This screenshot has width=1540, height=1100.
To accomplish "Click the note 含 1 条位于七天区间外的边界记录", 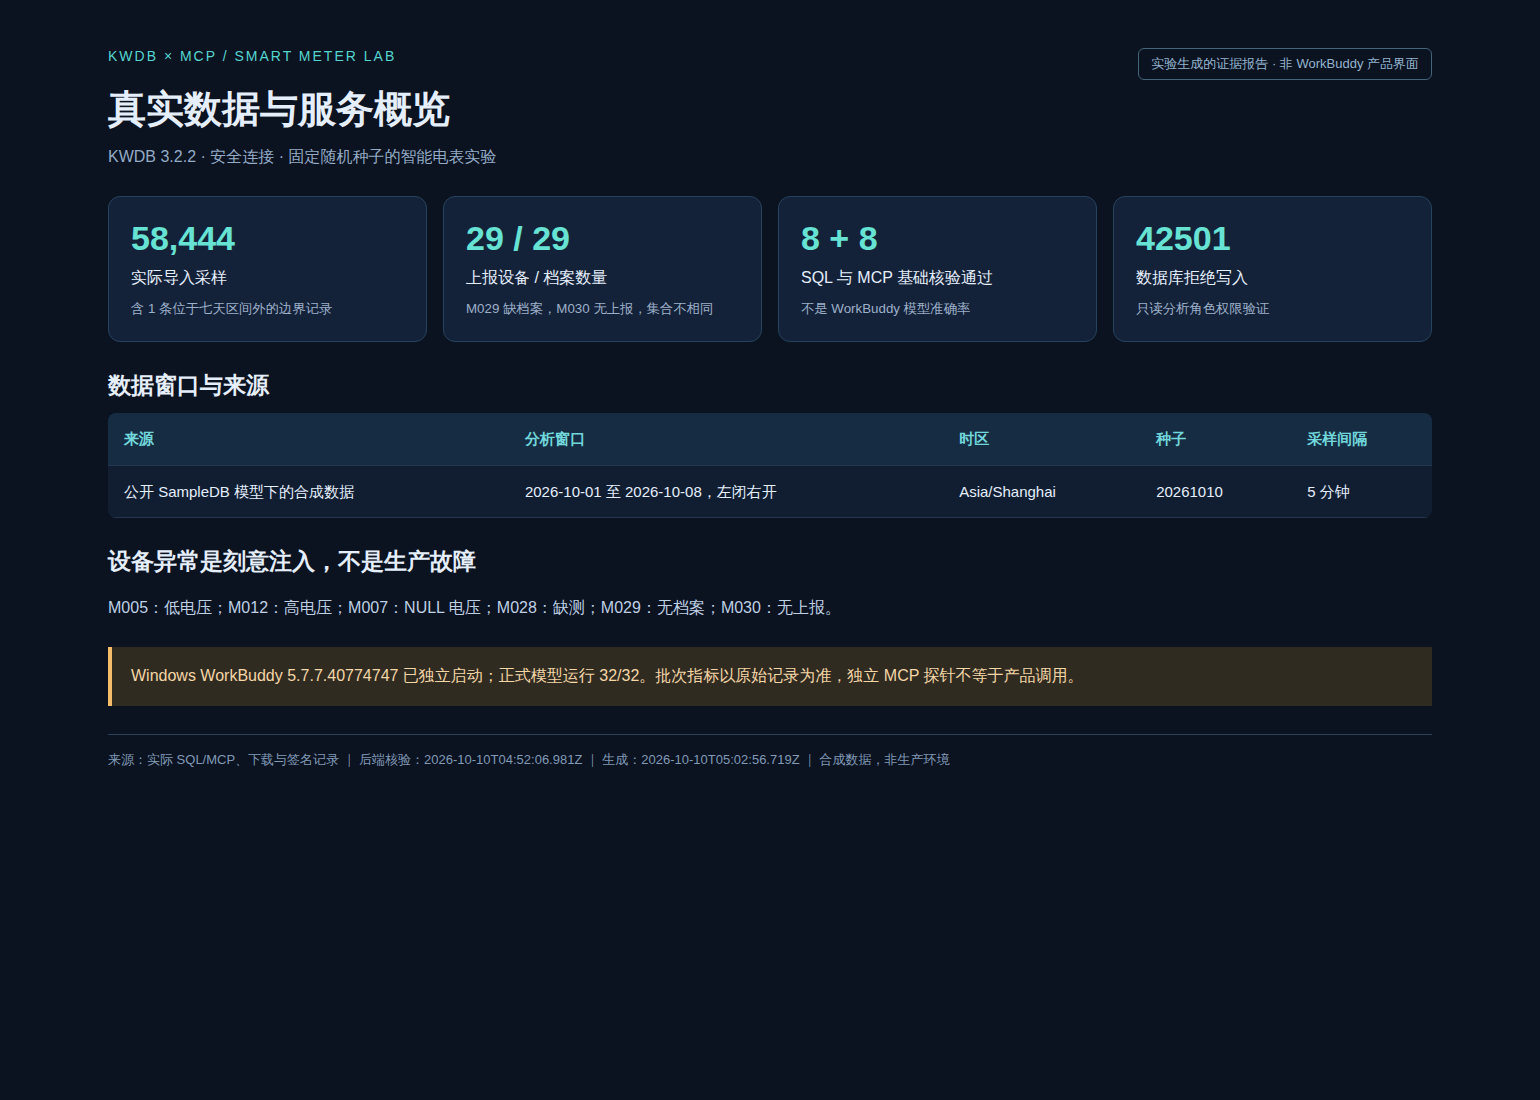I will (x=231, y=309).
